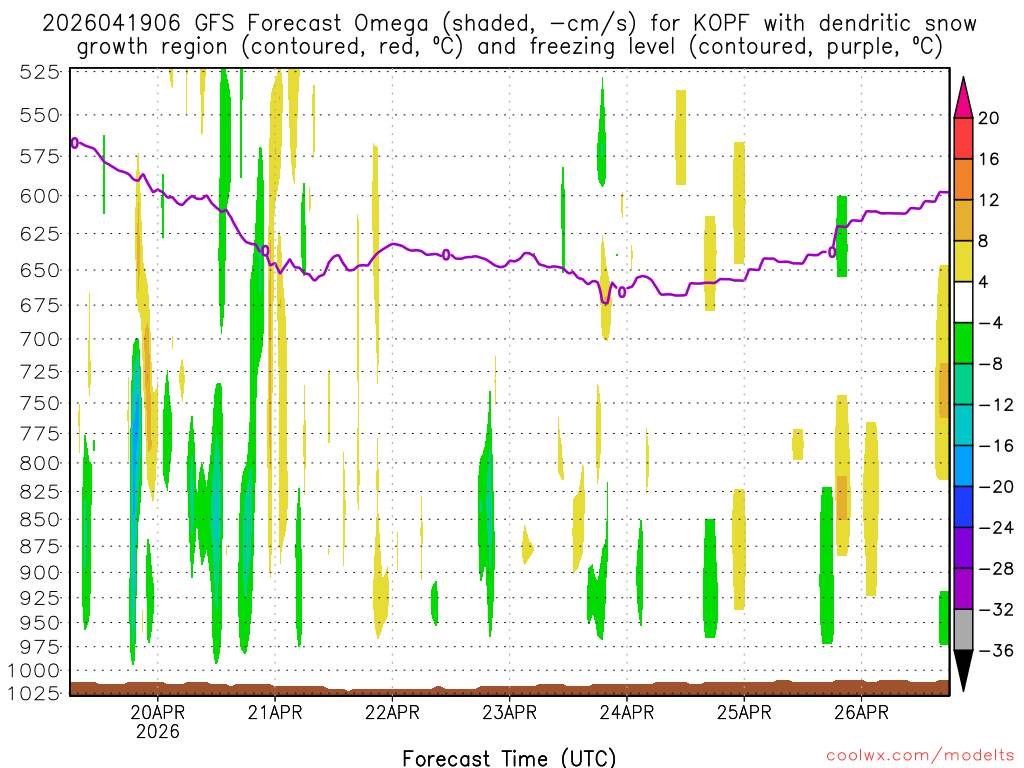The height and width of the screenshot is (768, 1024).
Task: Click the 700 pressure level label
Action: click(x=40, y=339)
